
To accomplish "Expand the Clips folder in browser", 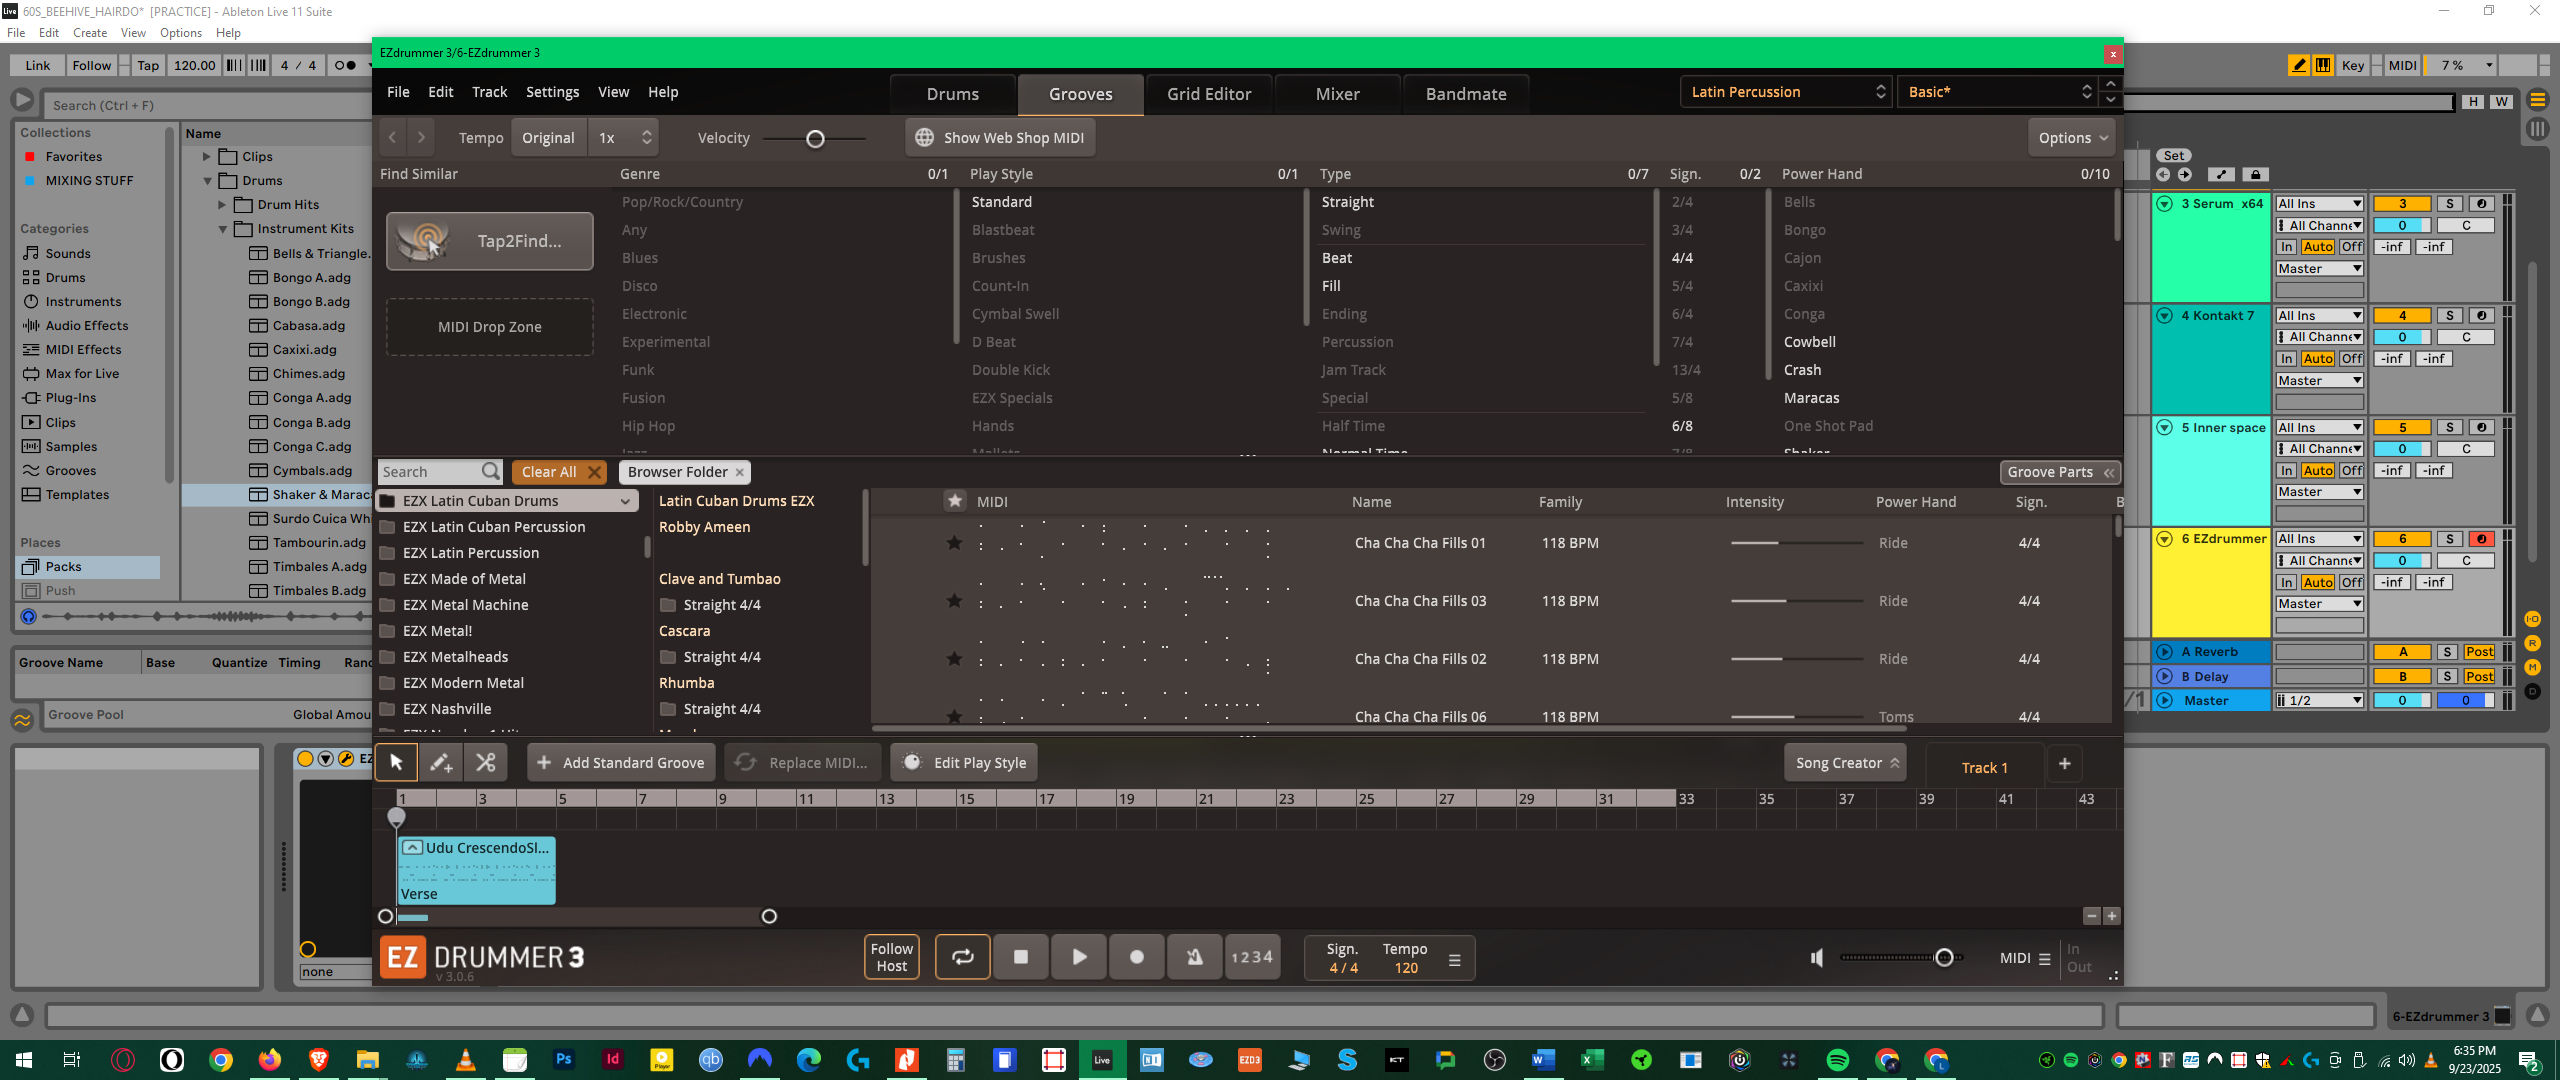I will (x=207, y=157).
